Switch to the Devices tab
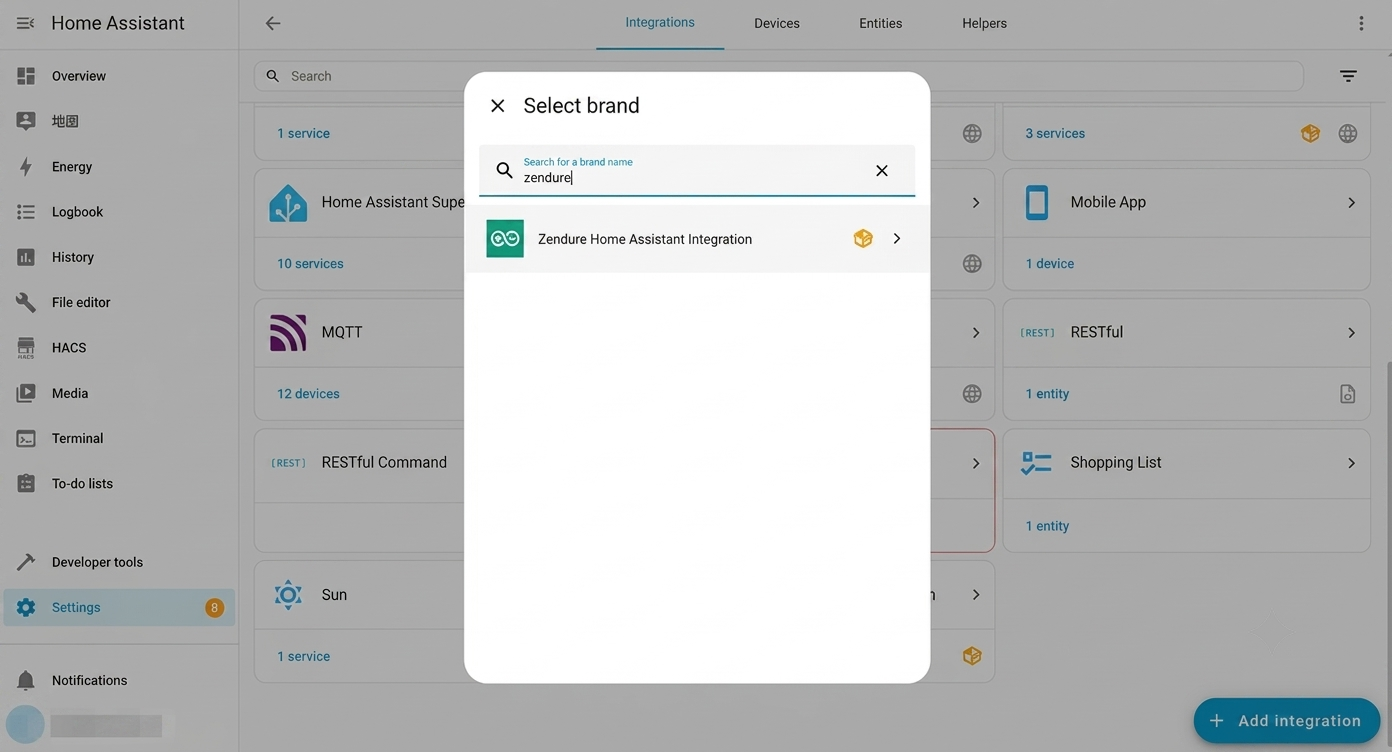 (x=777, y=23)
